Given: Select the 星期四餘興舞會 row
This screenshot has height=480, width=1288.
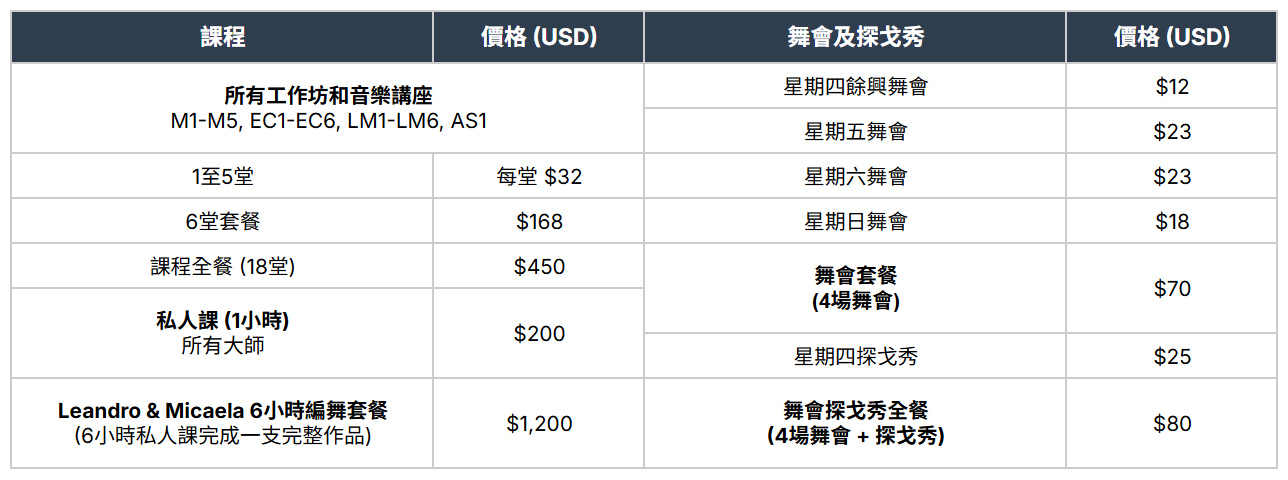Looking at the screenshot, I should click(x=855, y=87).
